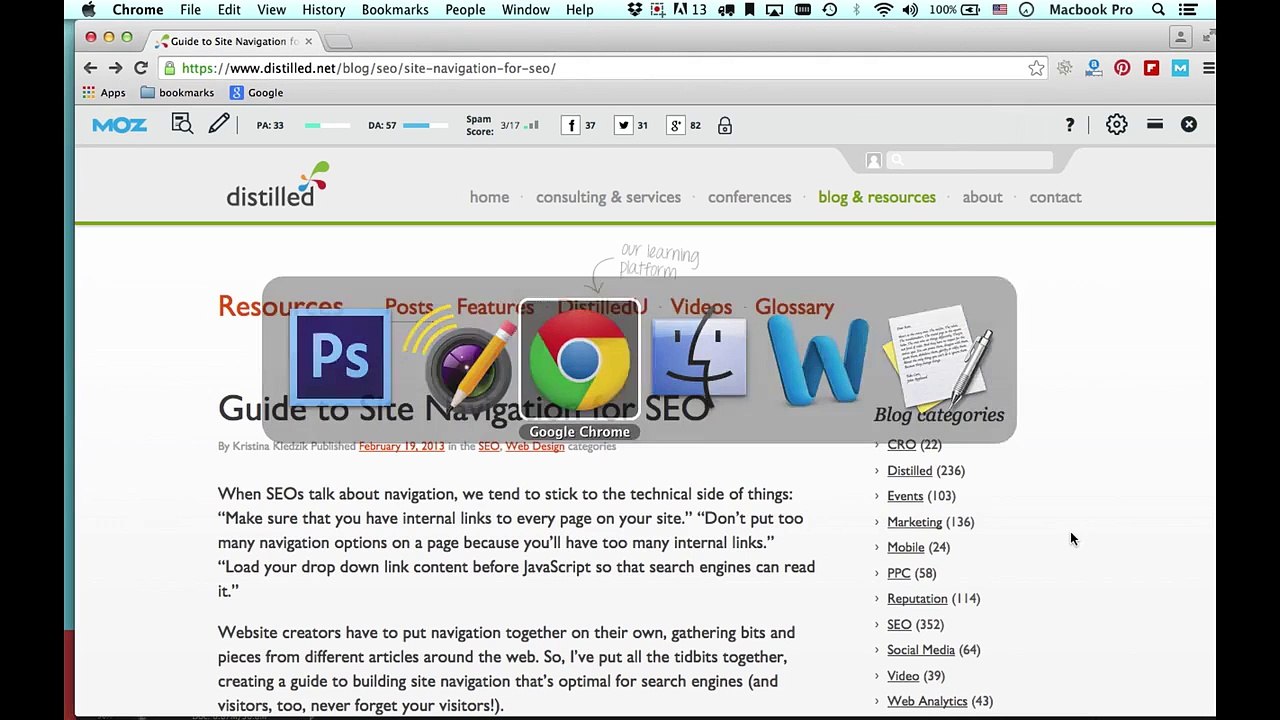Click Twitter share count icon in MozBar

(623, 125)
